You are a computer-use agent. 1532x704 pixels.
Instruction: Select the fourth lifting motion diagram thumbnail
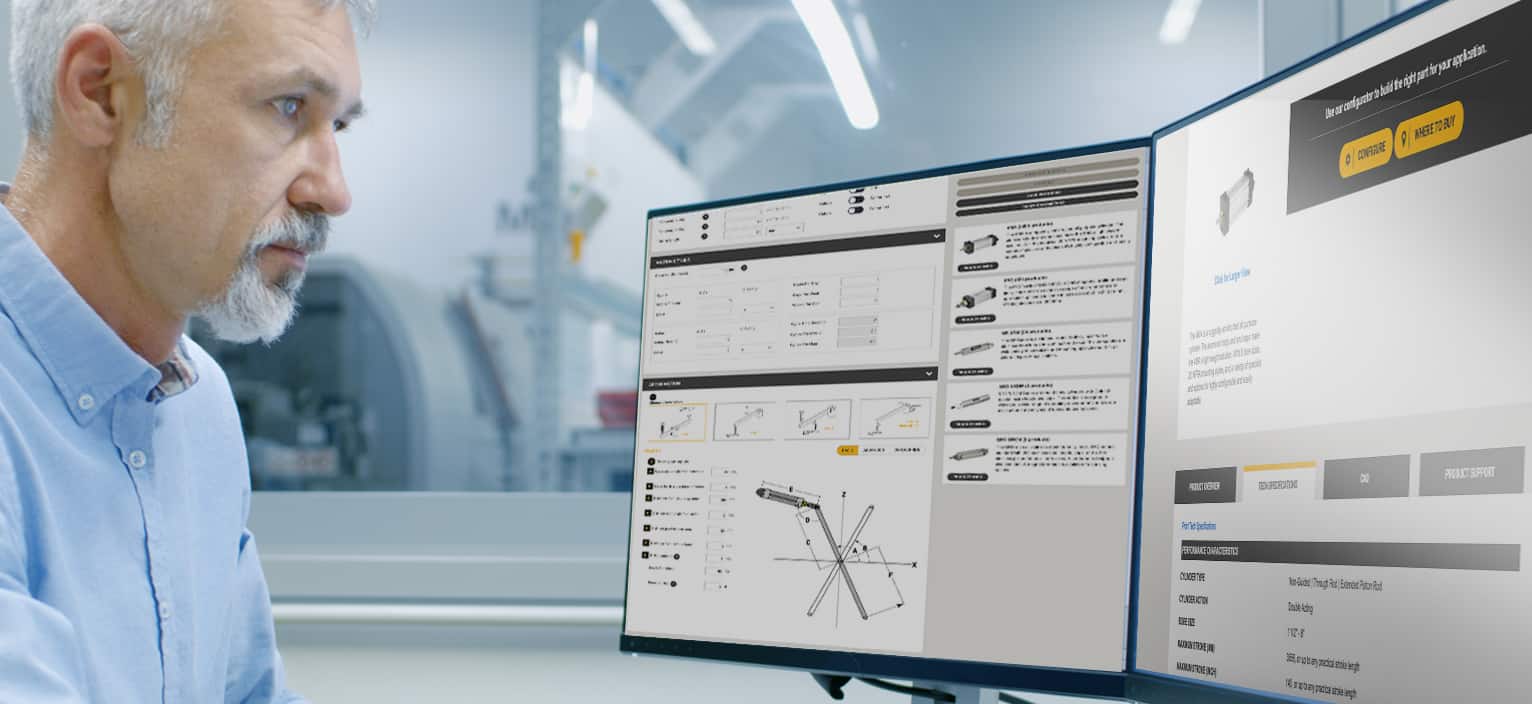click(894, 418)
